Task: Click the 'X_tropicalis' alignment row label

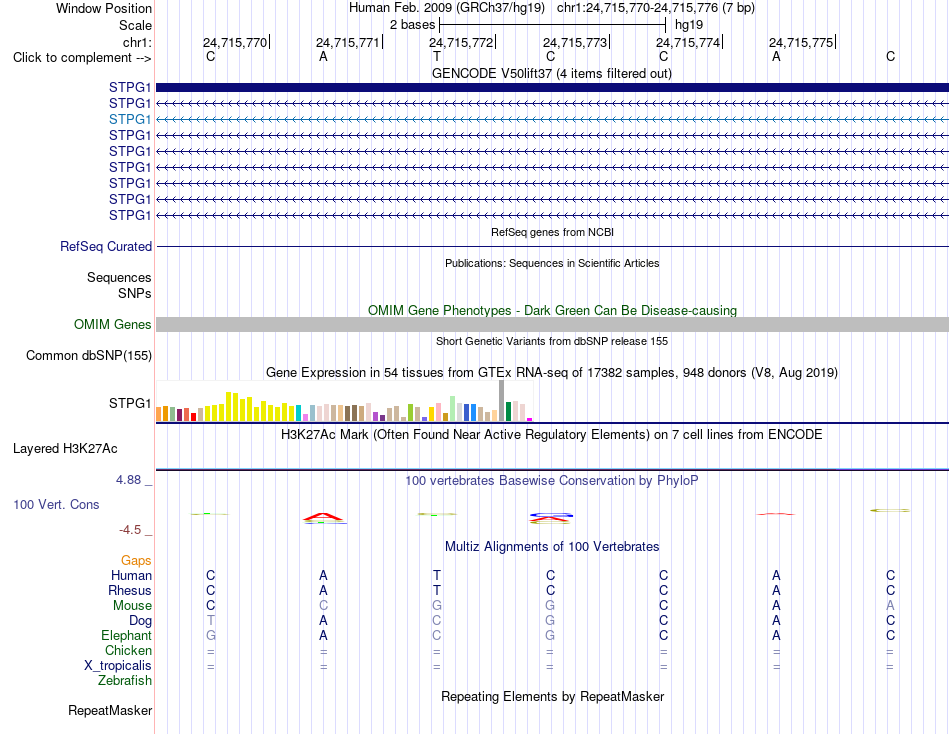Action: pos(118,666)
